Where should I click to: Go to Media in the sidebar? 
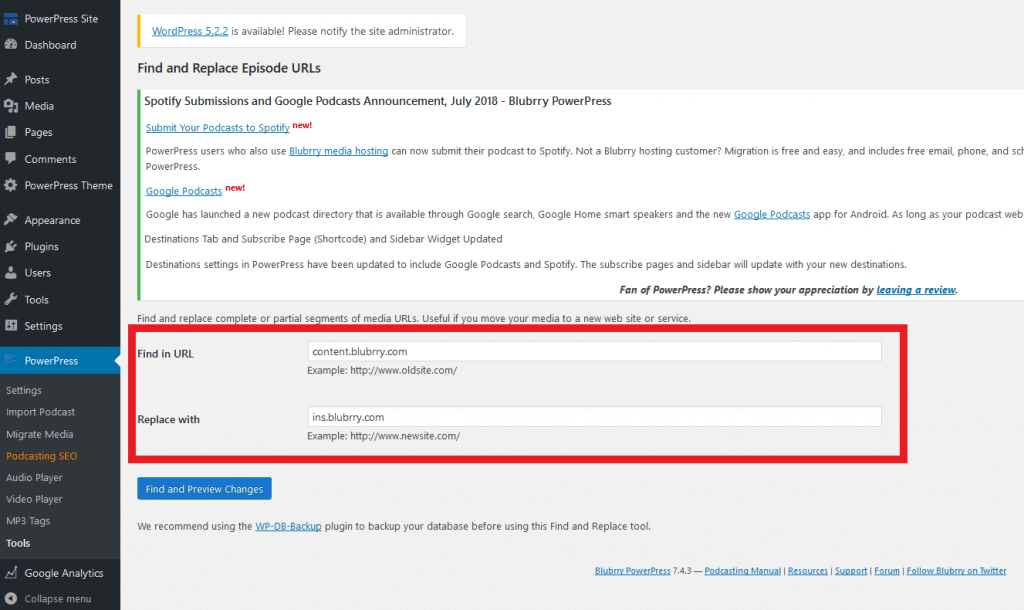point(39,106)
